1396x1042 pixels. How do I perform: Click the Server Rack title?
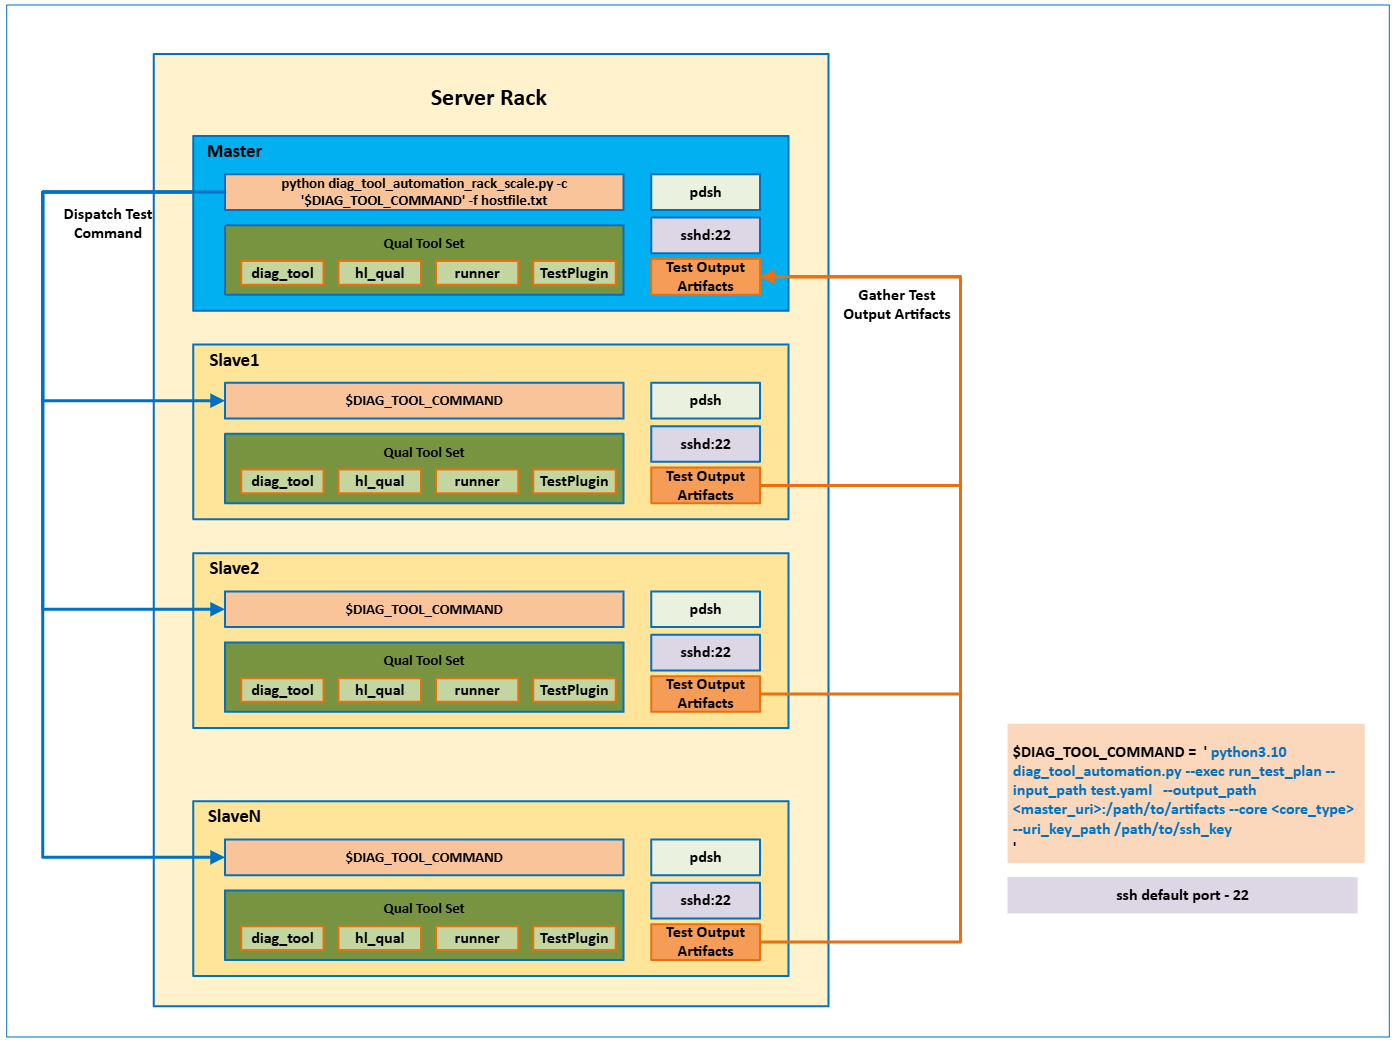[488, 98]
